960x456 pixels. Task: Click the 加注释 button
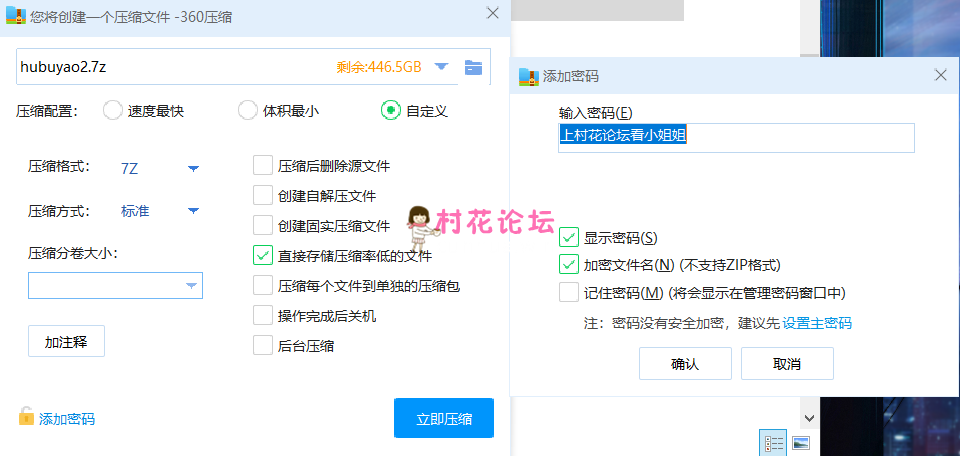pos(66,342)
